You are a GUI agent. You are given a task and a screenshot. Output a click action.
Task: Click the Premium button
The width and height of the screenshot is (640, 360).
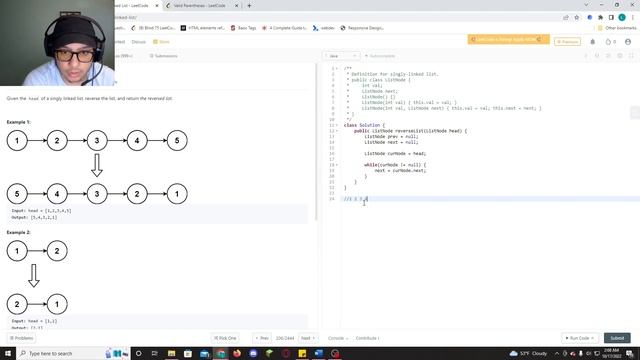coord(567,42)
